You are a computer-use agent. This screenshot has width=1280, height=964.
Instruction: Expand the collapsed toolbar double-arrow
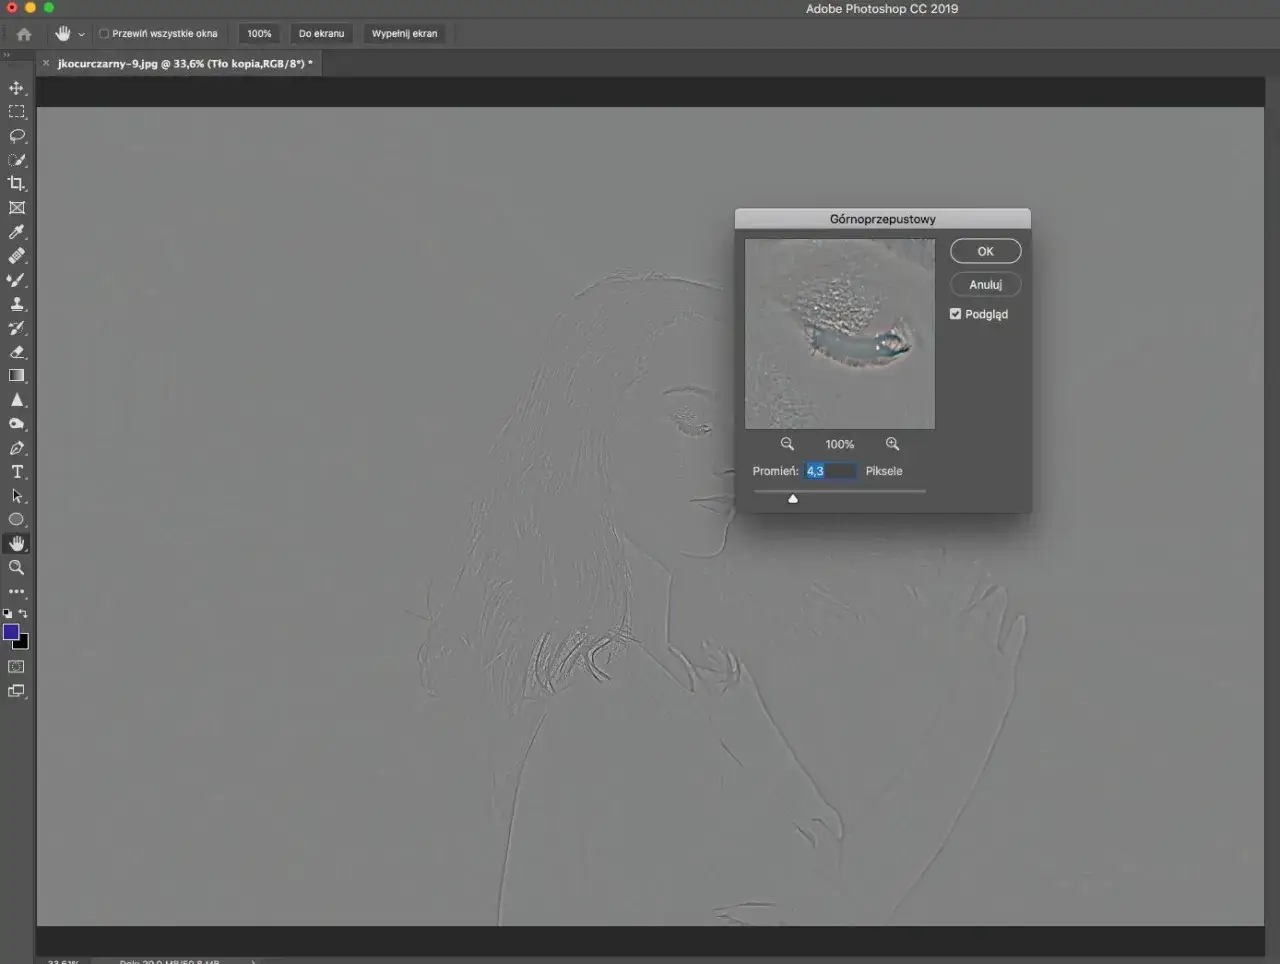coord(7,55)
